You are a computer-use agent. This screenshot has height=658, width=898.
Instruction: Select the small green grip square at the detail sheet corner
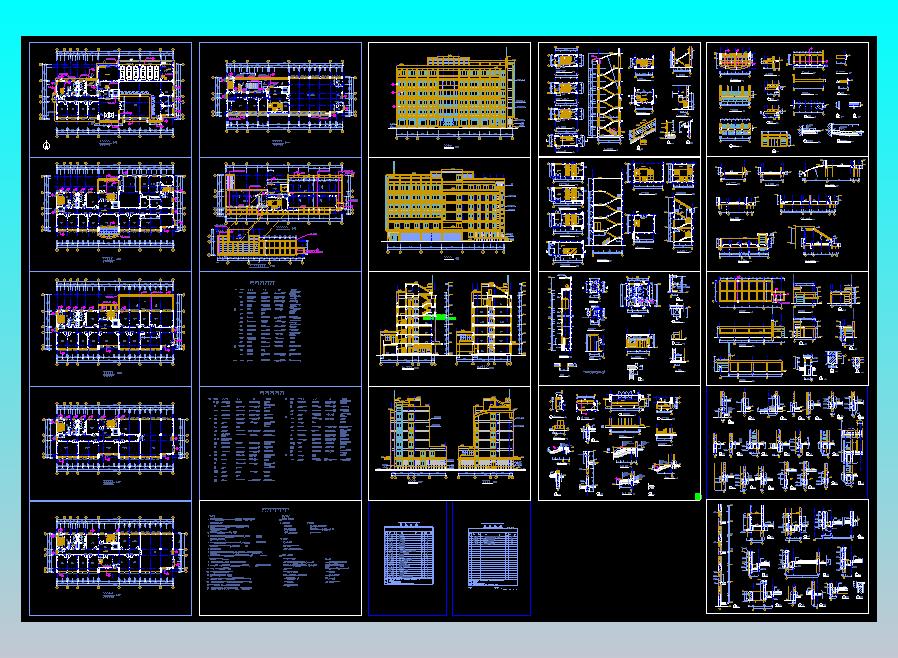coord(698,497)
